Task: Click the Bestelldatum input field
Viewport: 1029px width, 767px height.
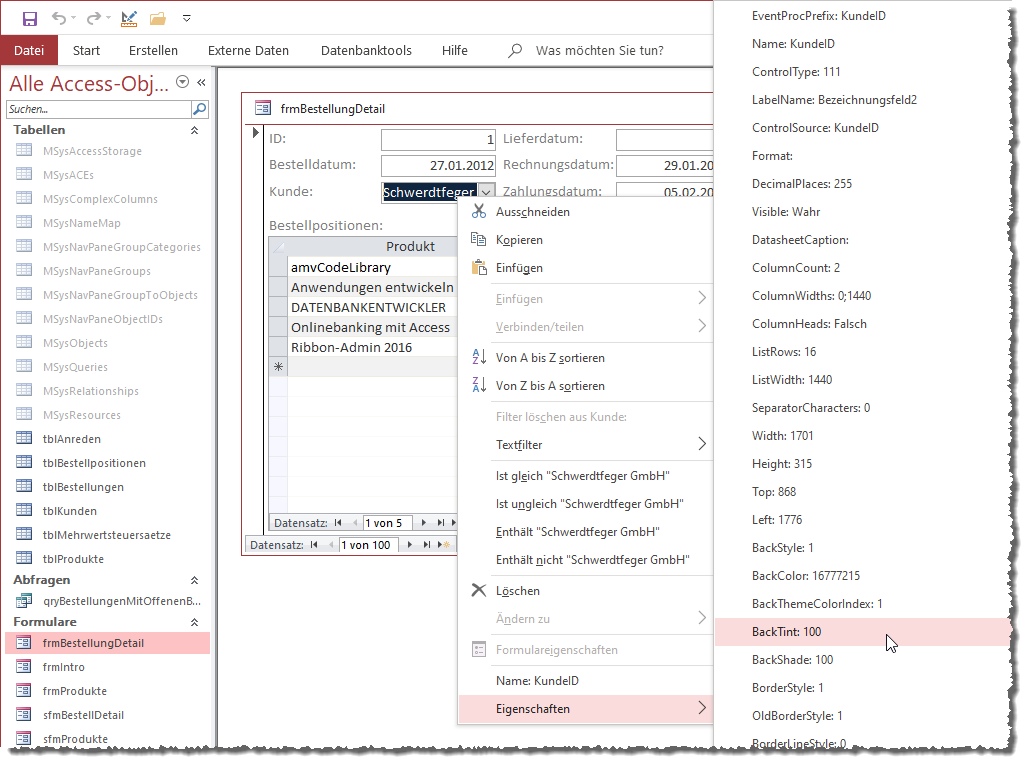Action: coord(438,165)
